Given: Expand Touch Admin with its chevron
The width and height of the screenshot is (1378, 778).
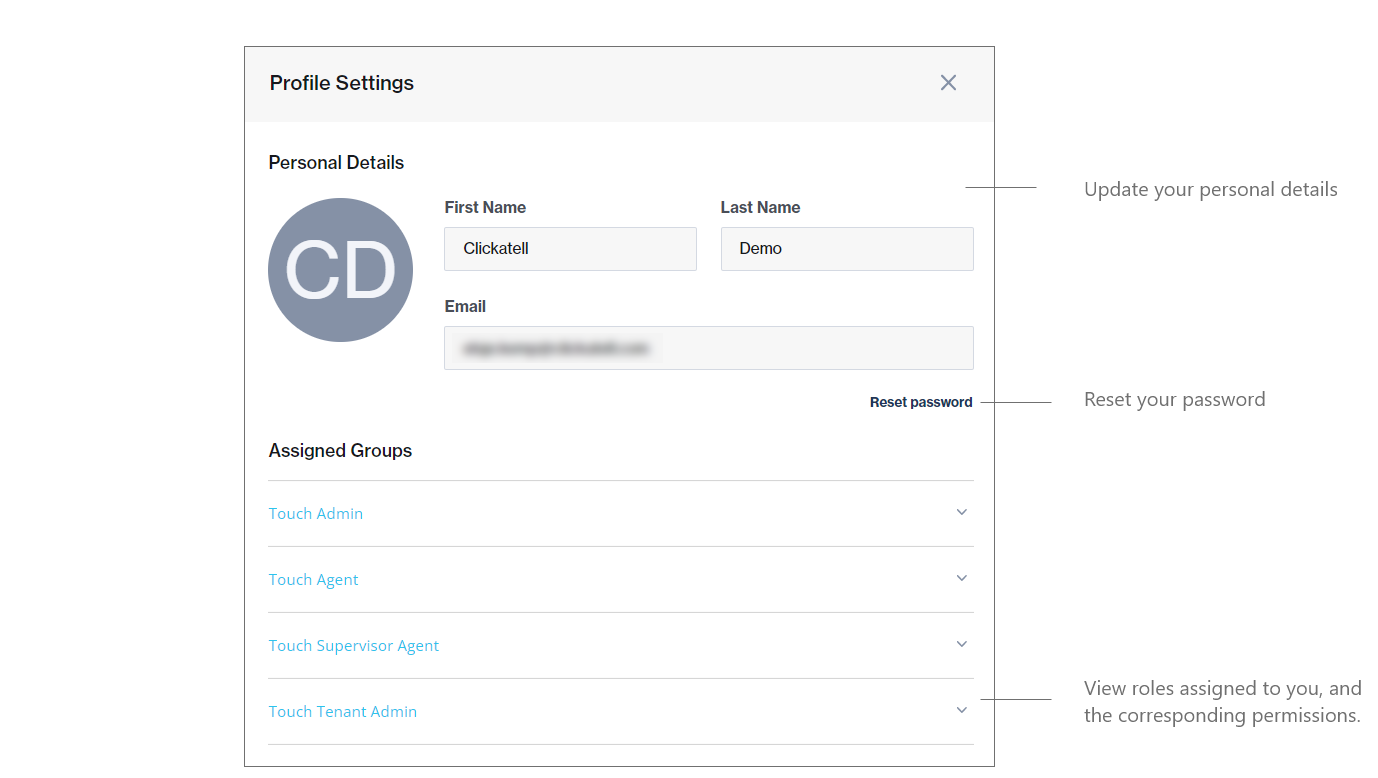Looking at the screenshot, I should pyautogui.click(x=961, y=513).
